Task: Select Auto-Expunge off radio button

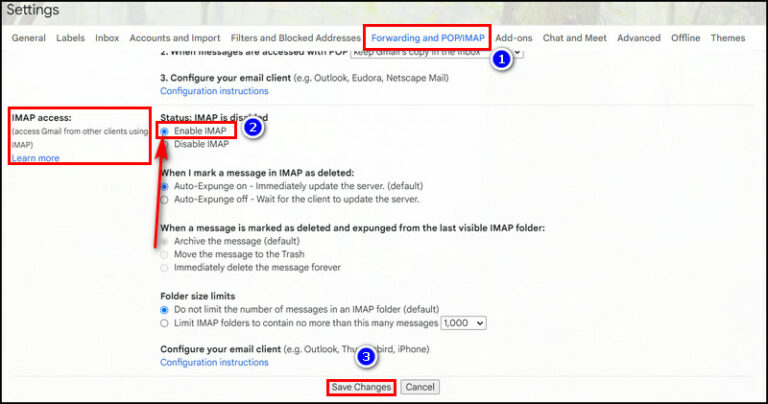Action: [x=164, y=200]
